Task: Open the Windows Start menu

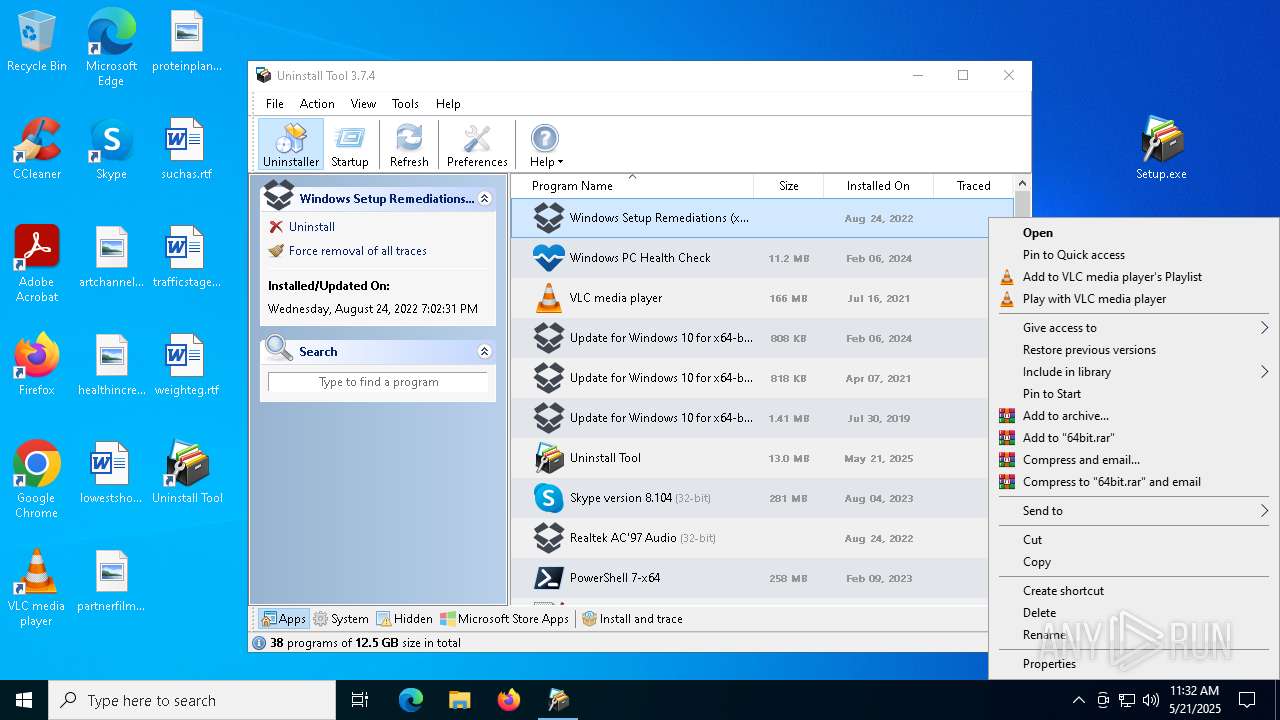Action: pyautogui.click(x=24, y=700)
